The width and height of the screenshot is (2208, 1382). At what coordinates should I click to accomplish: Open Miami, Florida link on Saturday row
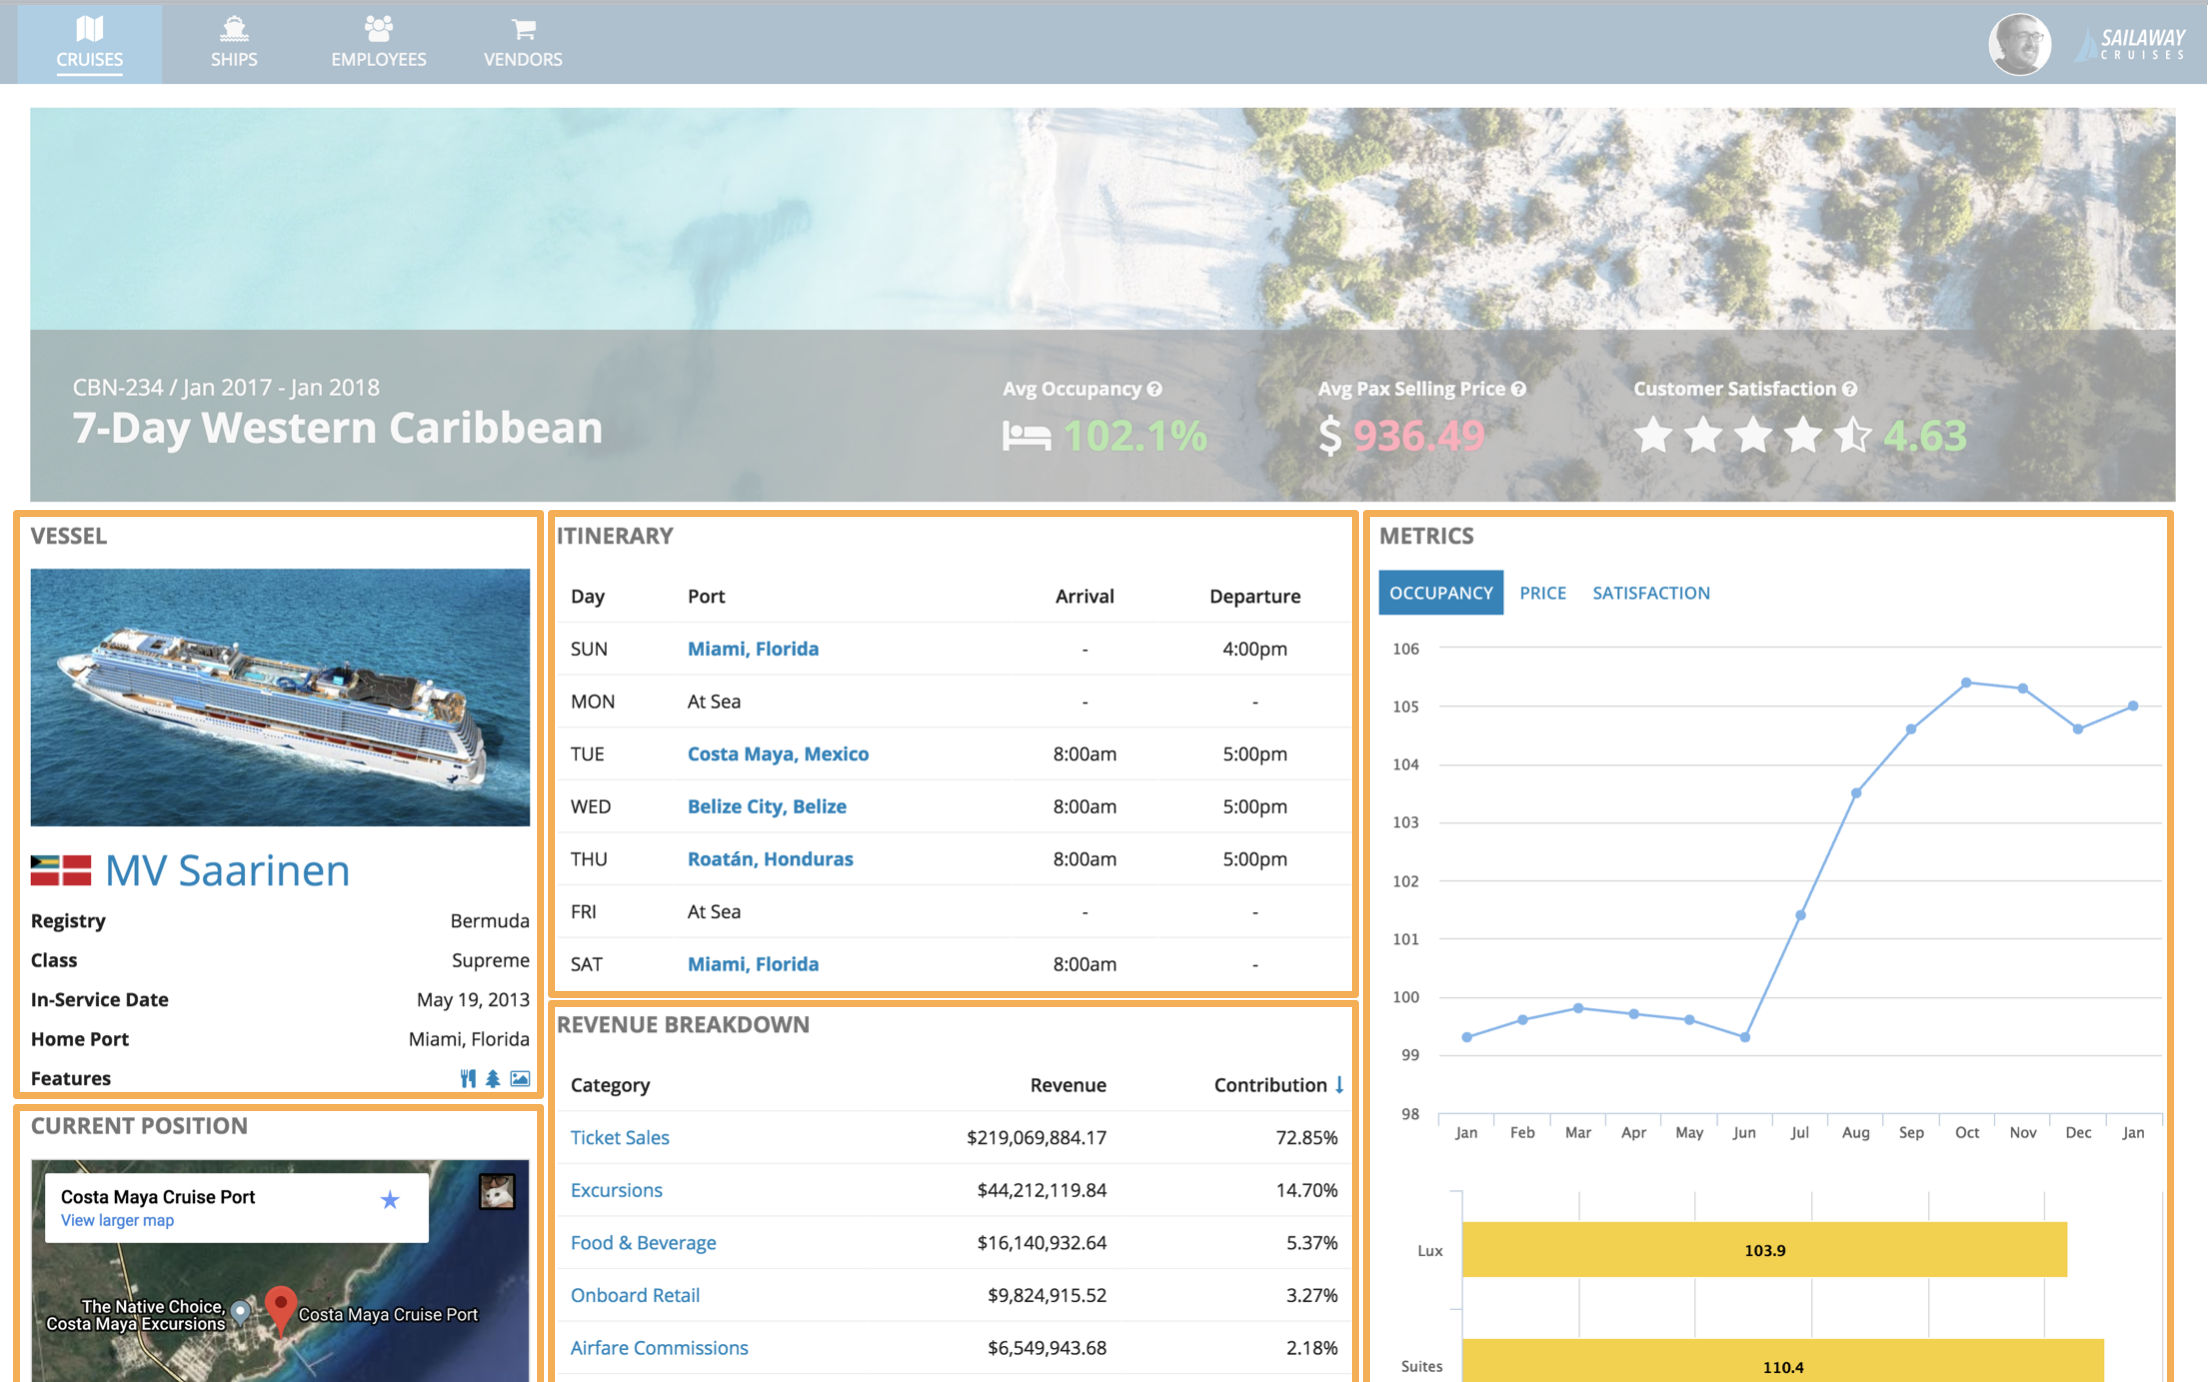coord(753,964)
